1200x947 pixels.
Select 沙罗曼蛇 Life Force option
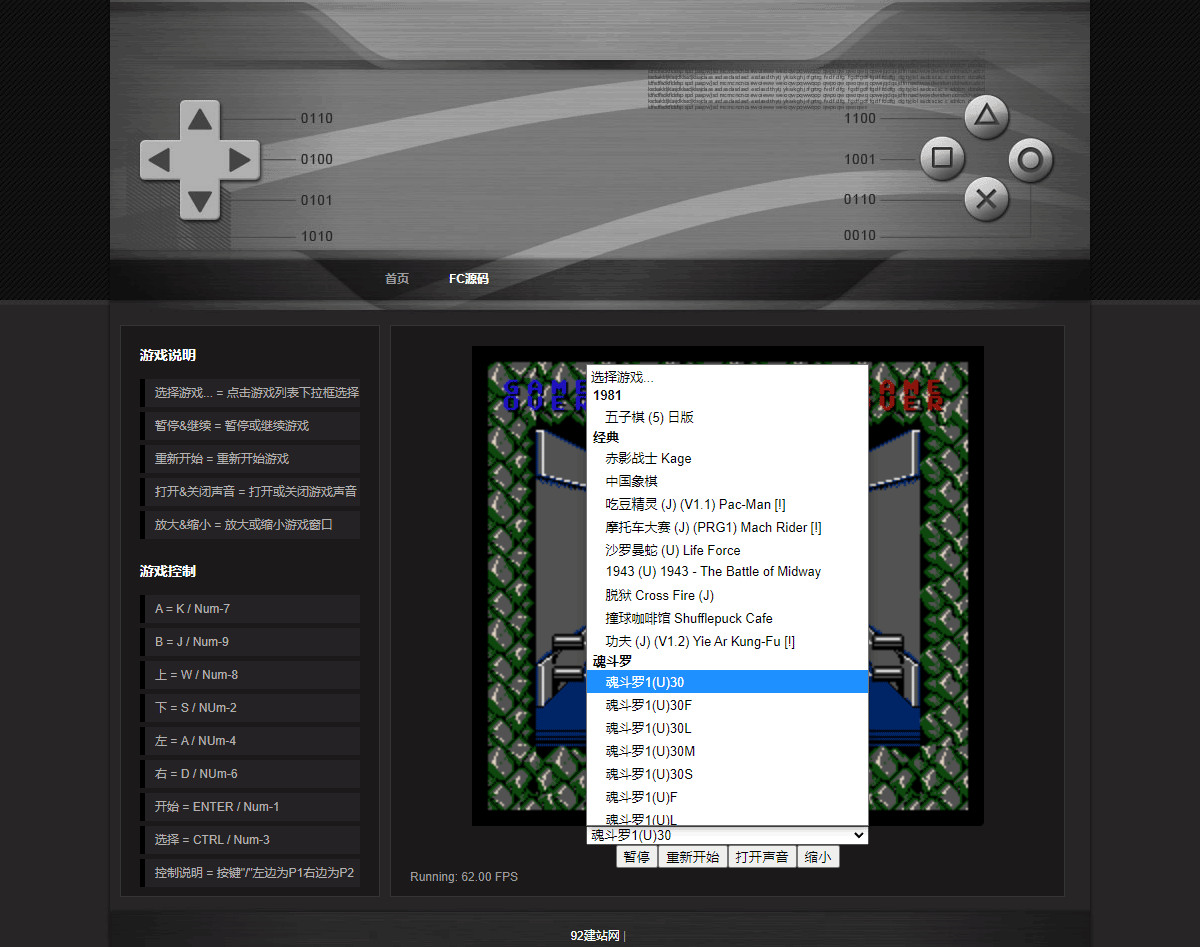point(727,550)
